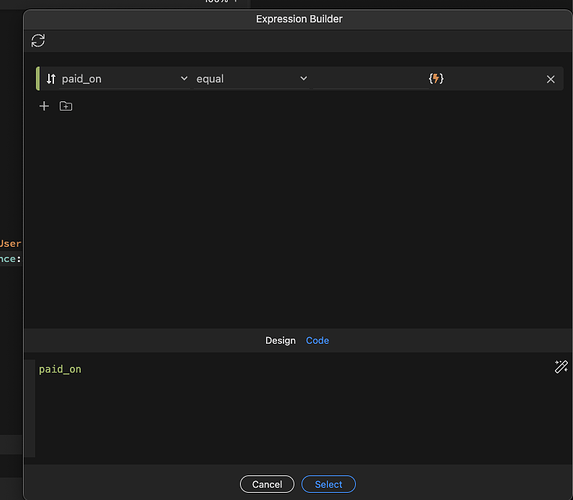Click the magic wand icon in code pane
The image size is (573, 500).
pos(561,367)
